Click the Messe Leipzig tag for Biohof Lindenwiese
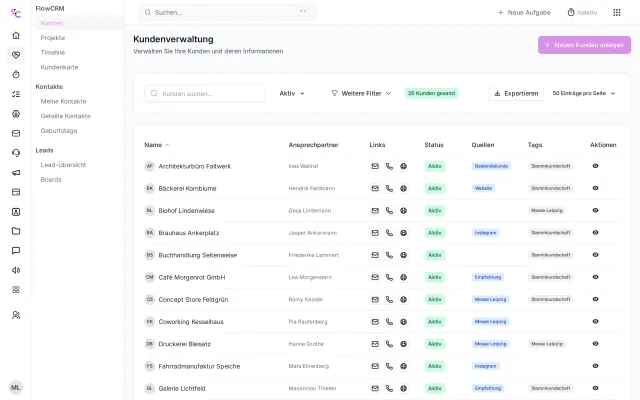The height and width of the screenshot is (400, 640). click(547, 211)
